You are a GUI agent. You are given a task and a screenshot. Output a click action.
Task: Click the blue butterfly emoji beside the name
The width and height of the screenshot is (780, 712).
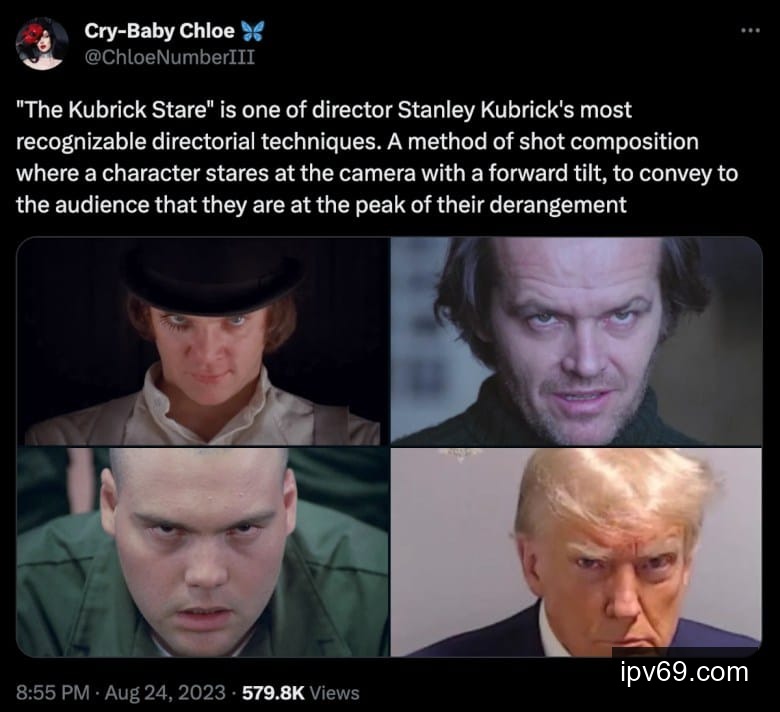(252, 31)
